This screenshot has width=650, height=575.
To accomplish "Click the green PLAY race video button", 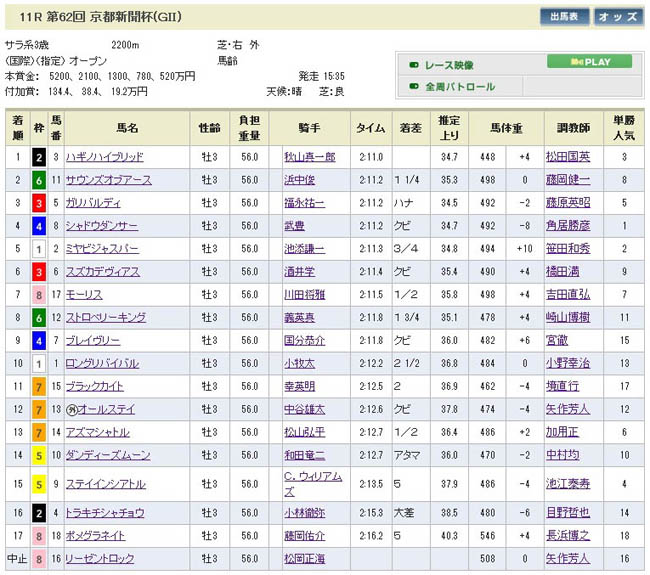I will coord(589,62).
